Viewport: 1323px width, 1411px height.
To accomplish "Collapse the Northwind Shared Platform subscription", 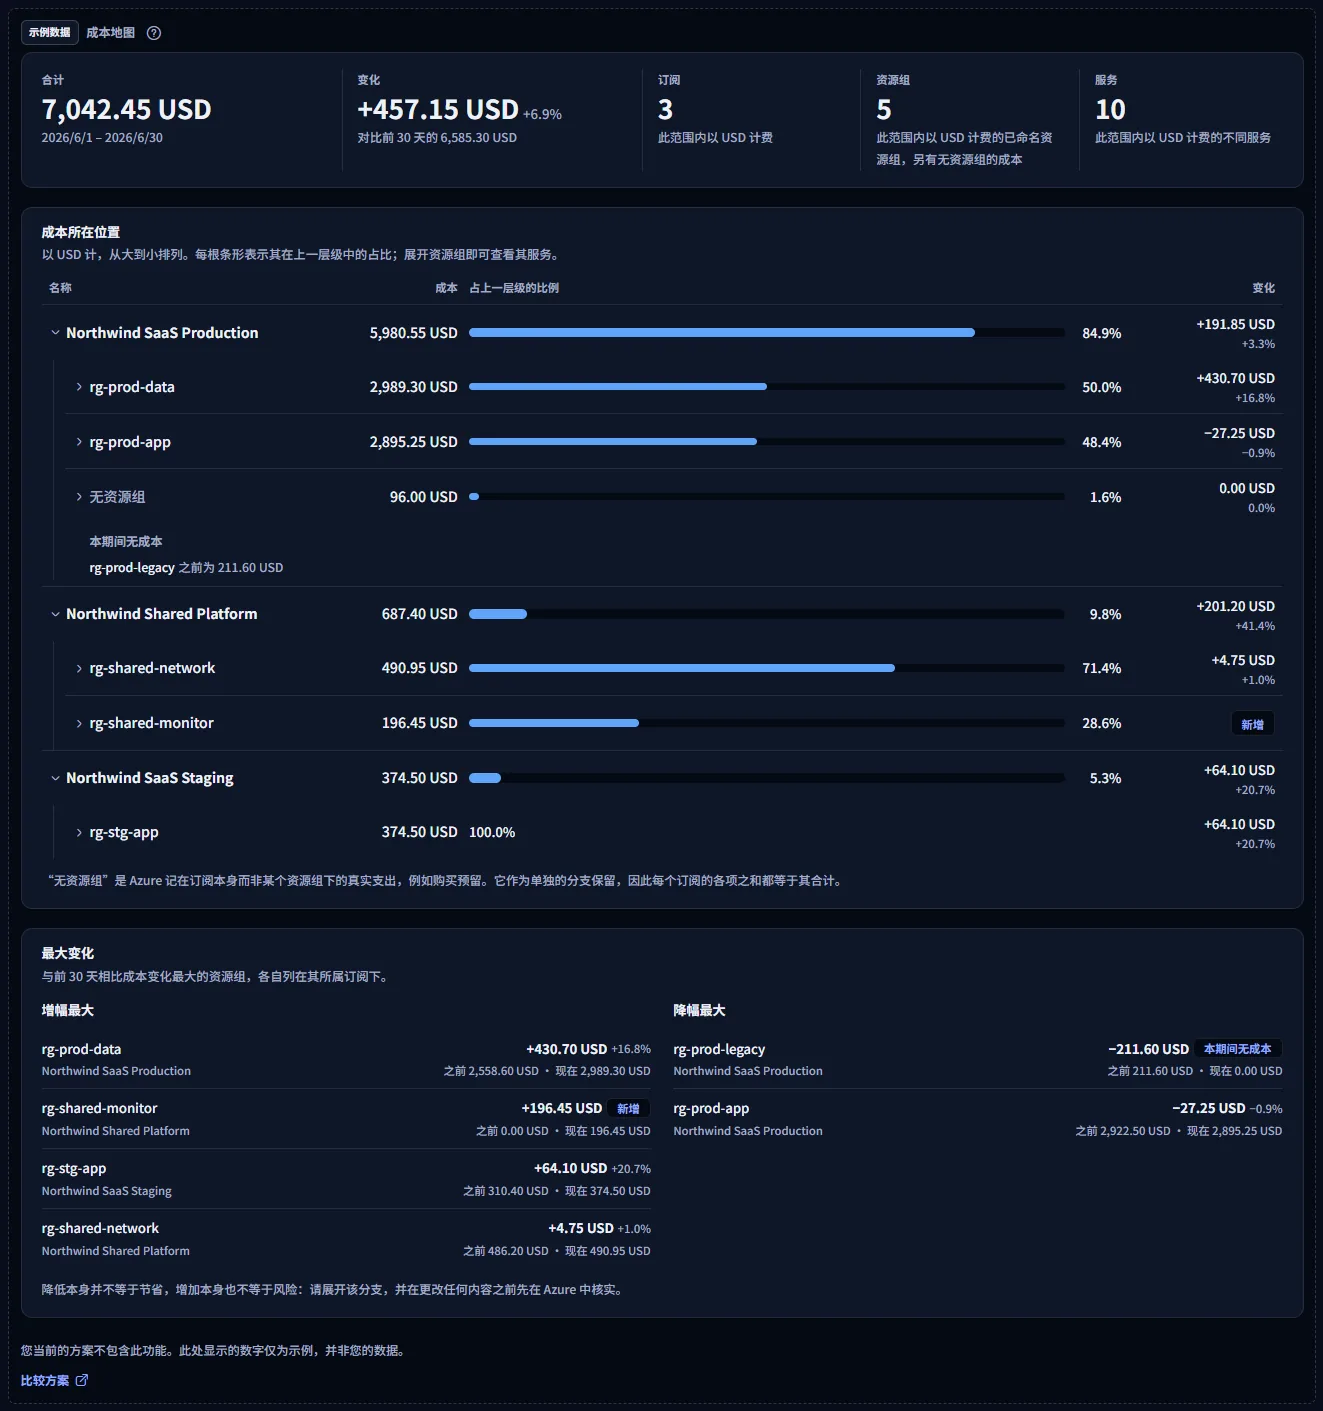I will tap(55, 614).
